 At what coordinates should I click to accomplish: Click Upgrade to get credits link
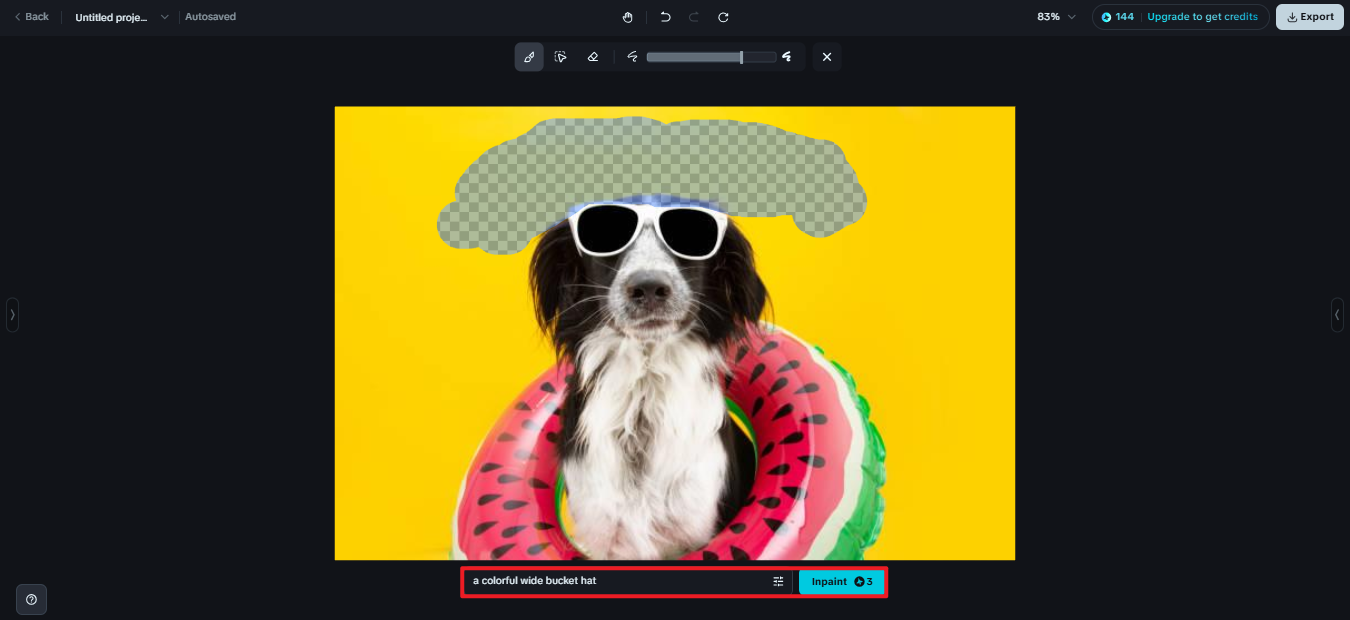[x=1202, y=17]
